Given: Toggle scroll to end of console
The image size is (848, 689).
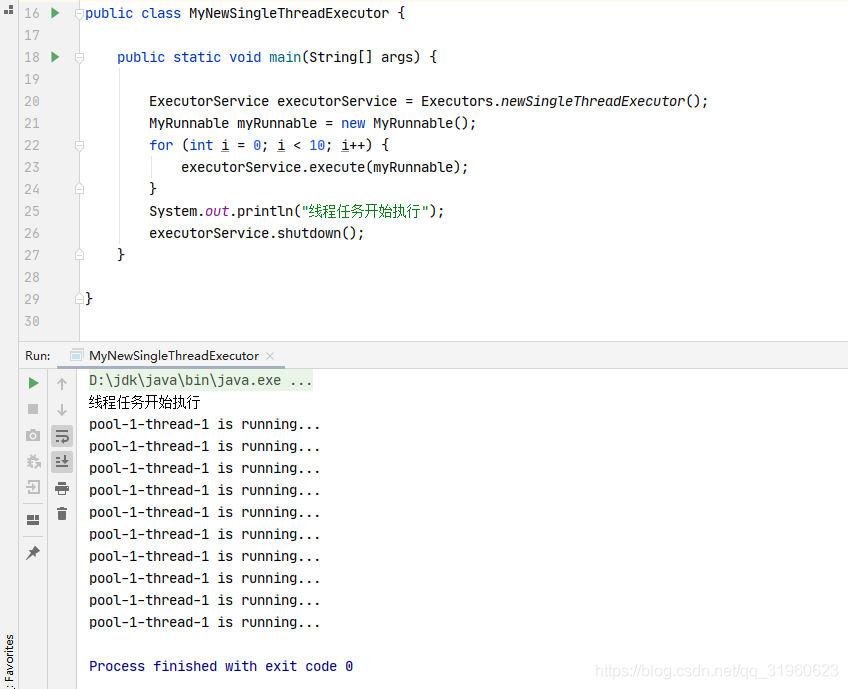Looking at the screenshot, I should coord(62,461).
